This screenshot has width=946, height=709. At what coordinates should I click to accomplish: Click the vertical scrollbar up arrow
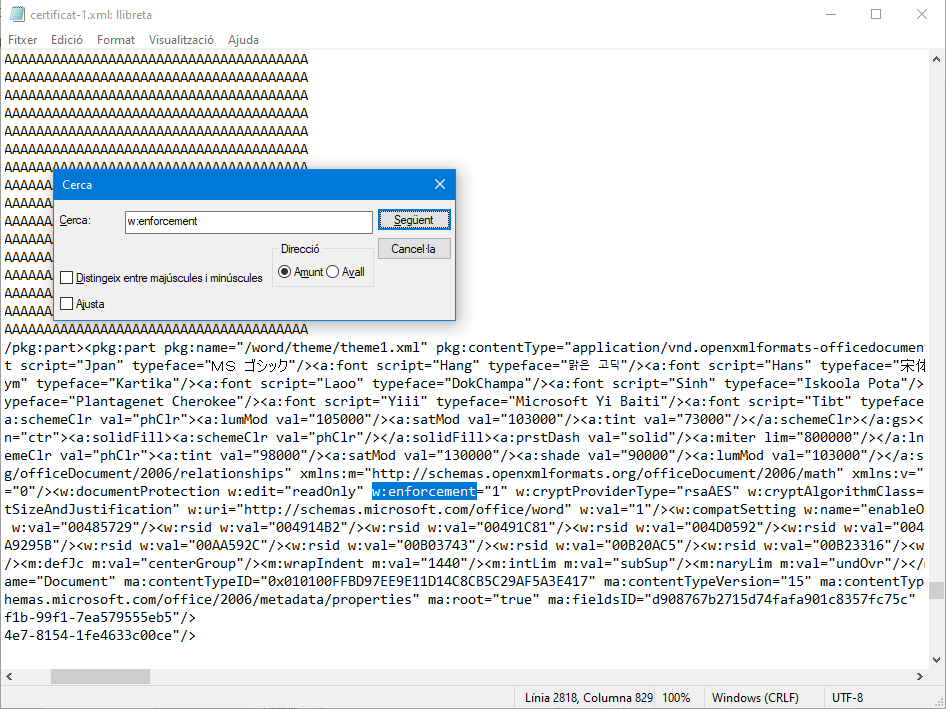[936, 59]
